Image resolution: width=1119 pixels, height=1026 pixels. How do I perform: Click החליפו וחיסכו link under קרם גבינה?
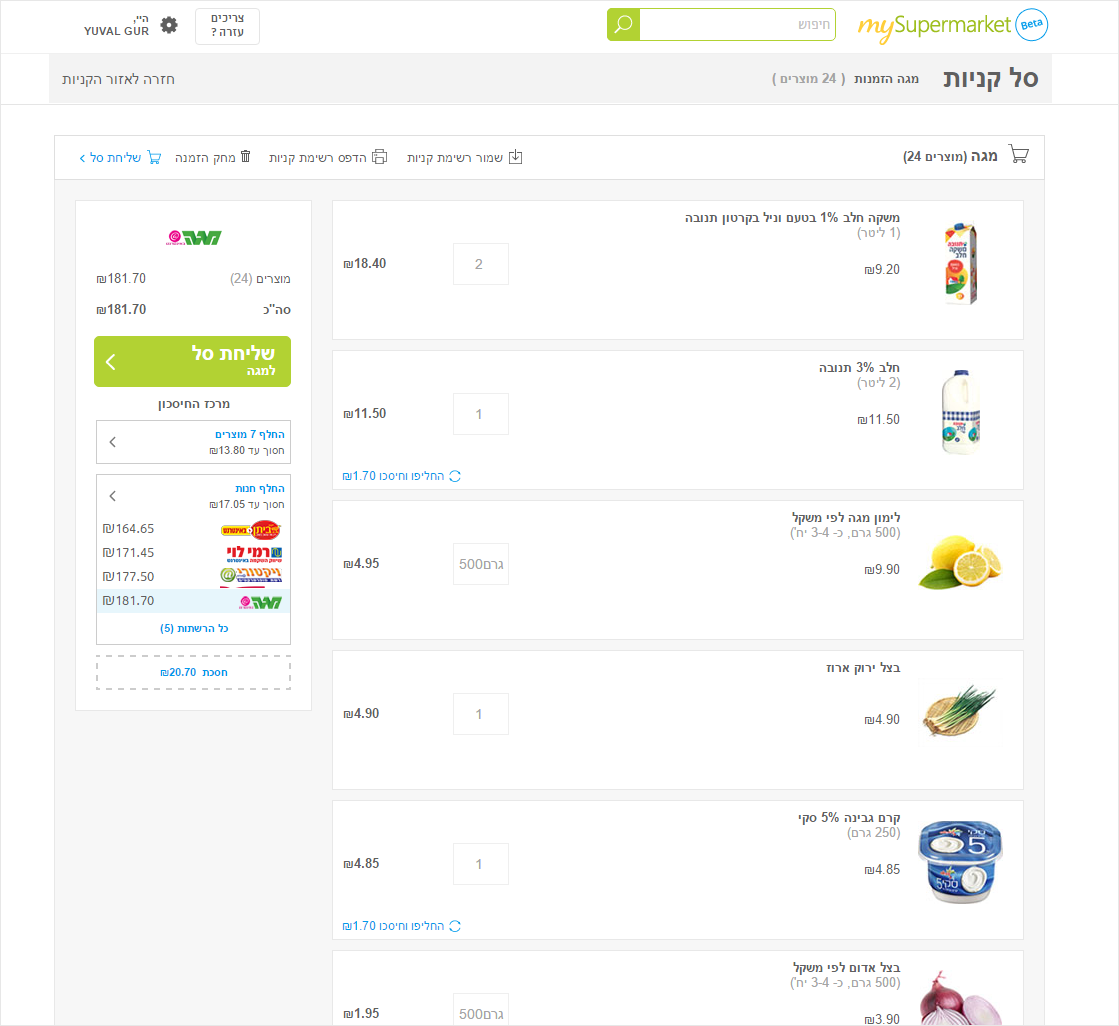point(393,926)
